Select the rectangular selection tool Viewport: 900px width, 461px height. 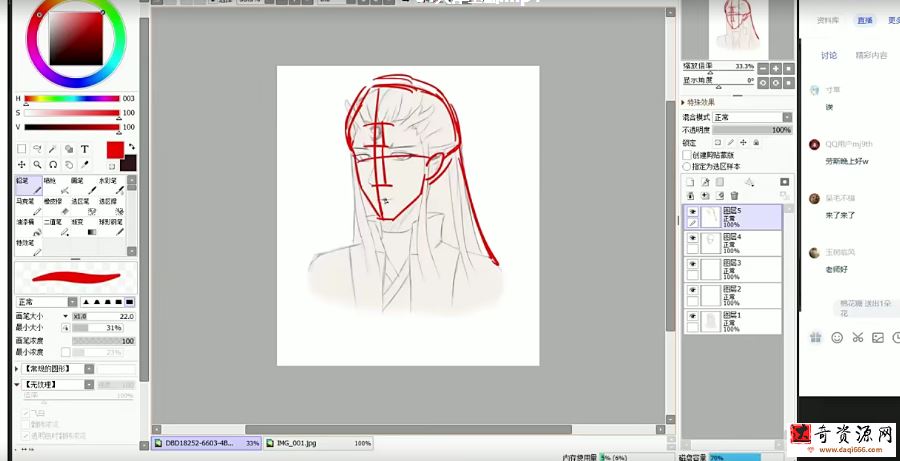point(22,149)
